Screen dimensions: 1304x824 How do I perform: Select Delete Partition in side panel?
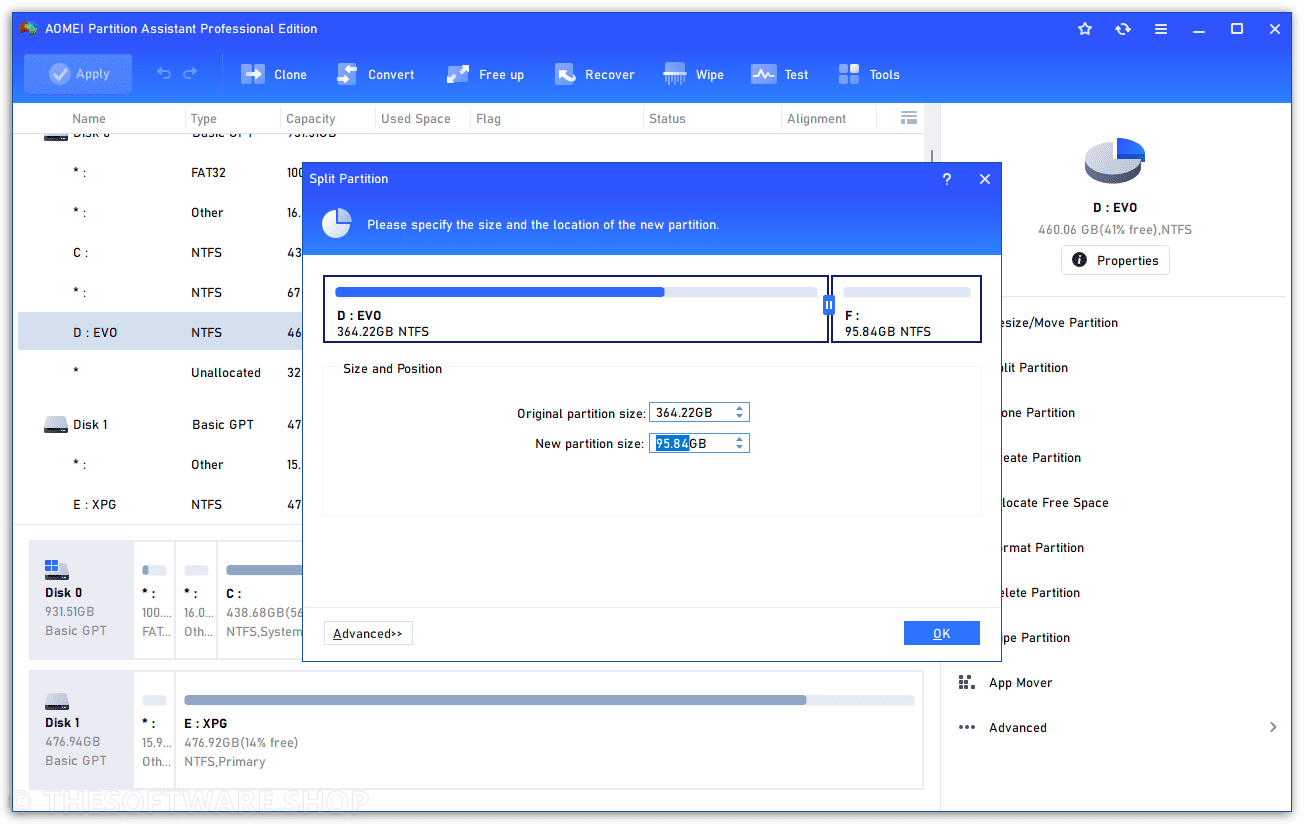click(1040, 593)
